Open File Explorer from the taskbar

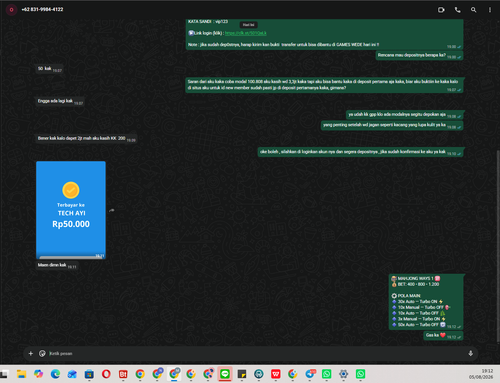21,374
